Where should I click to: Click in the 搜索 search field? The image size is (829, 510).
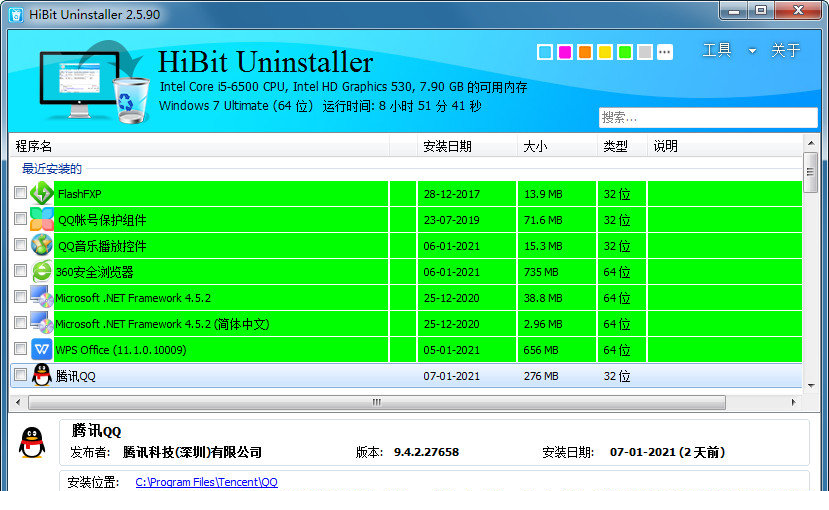coord(708,117)
